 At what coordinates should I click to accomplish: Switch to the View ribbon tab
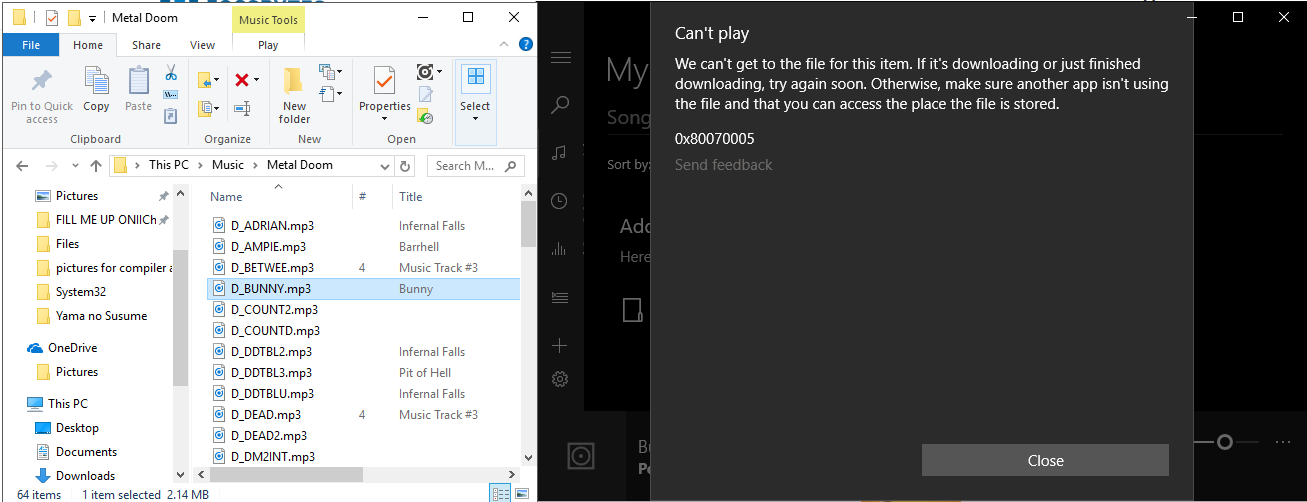pos(203,45)
